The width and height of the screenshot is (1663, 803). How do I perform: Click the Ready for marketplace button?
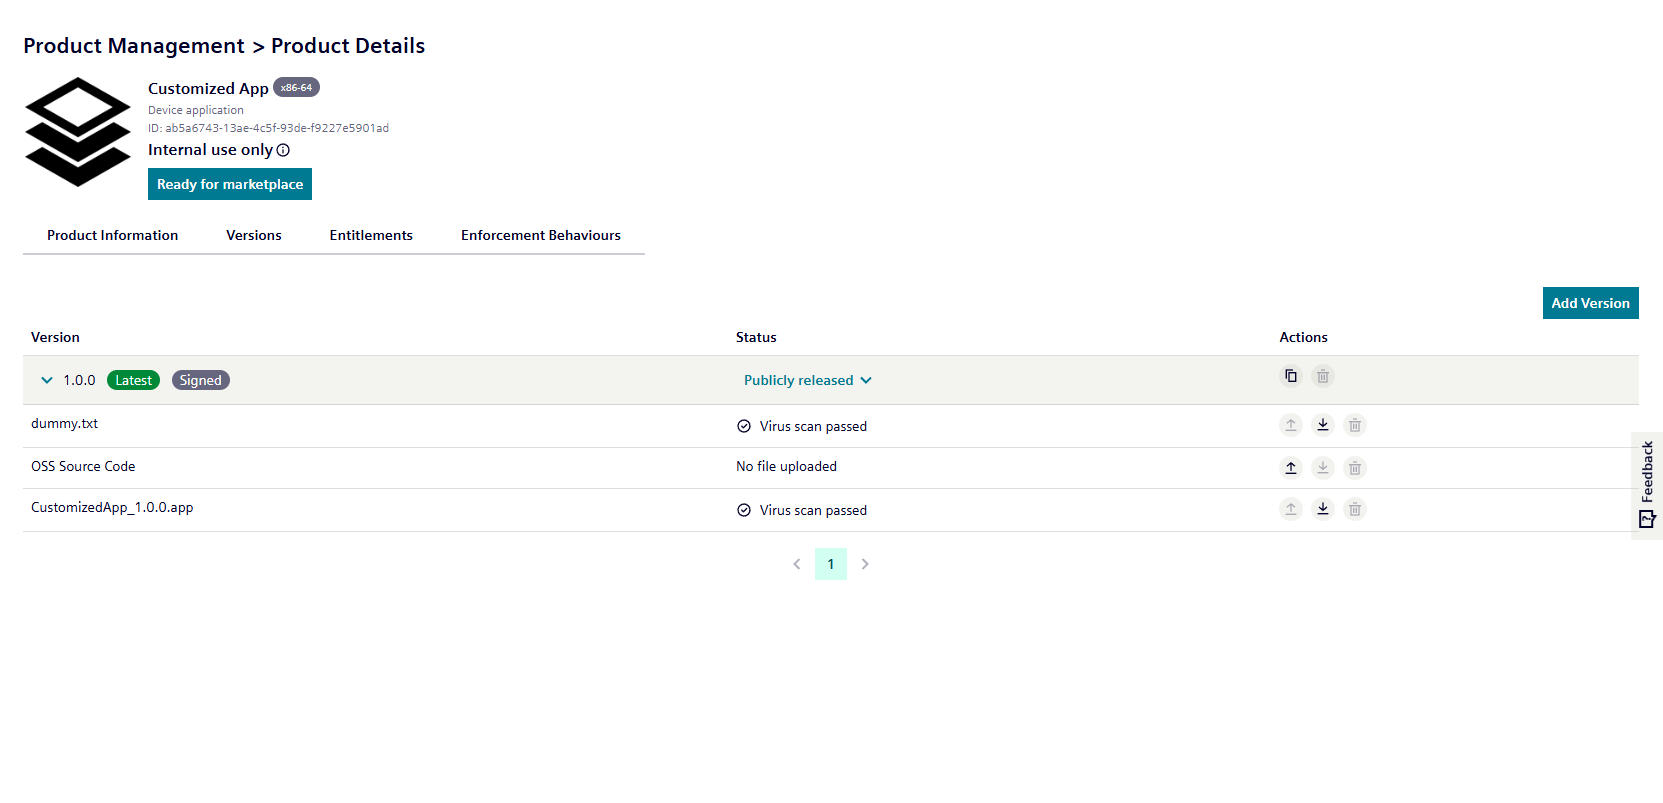click(x=230, y=184)
